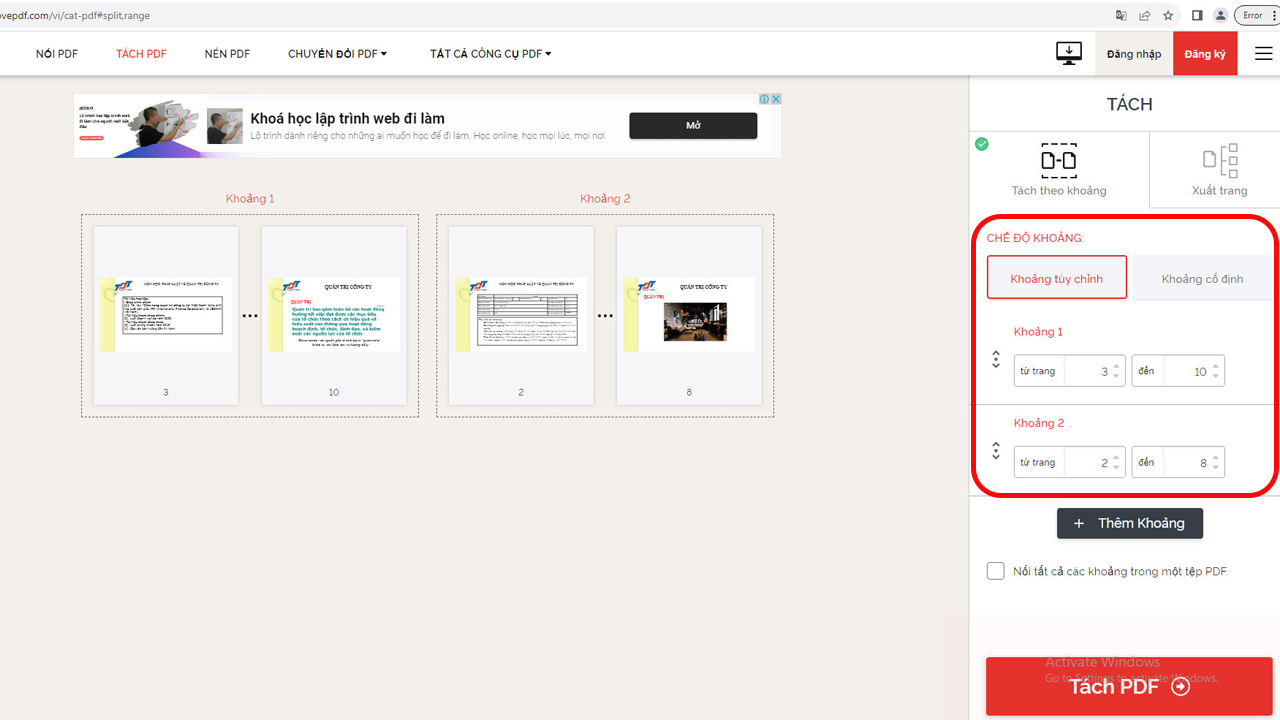Enable 'Nối tất cả các khoảng trong một tệp PDF'

tap(995, 570)
